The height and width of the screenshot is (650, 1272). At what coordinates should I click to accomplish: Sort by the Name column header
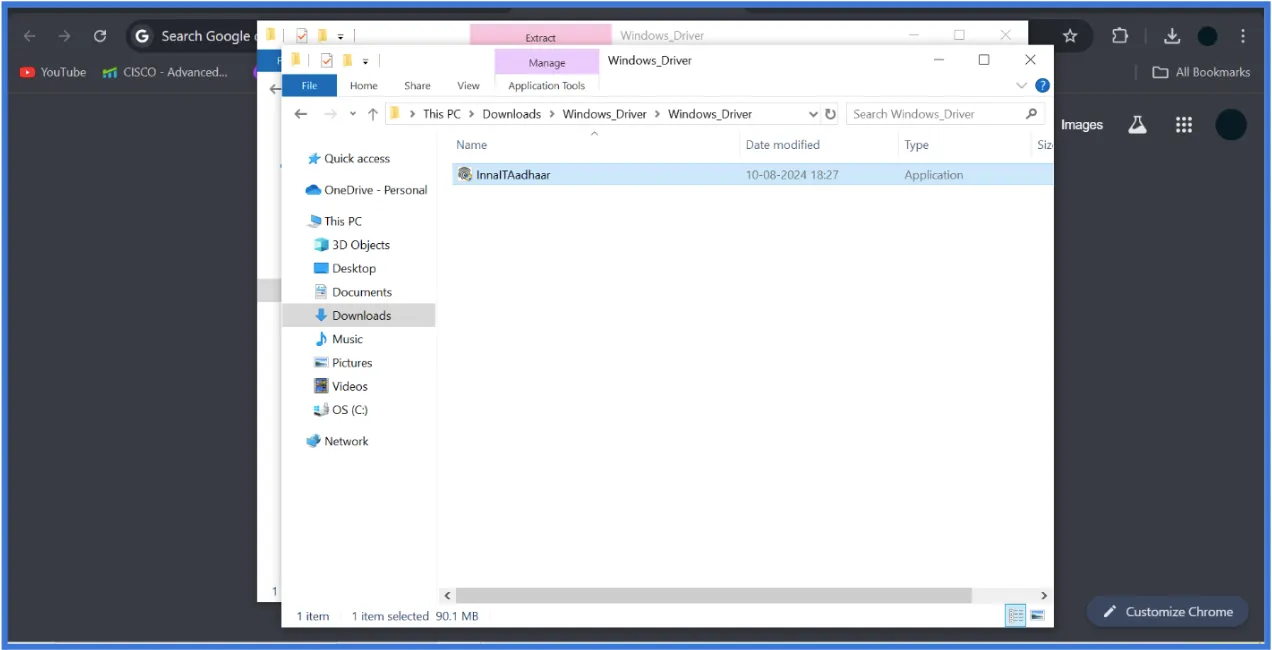tap(471, 145)
